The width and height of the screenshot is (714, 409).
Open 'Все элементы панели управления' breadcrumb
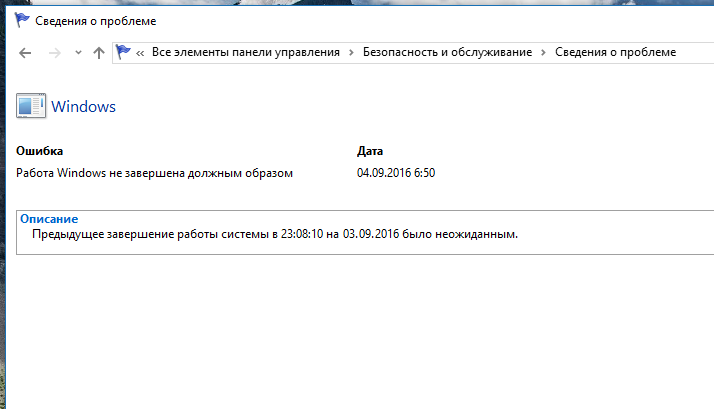tap(245, 52)
